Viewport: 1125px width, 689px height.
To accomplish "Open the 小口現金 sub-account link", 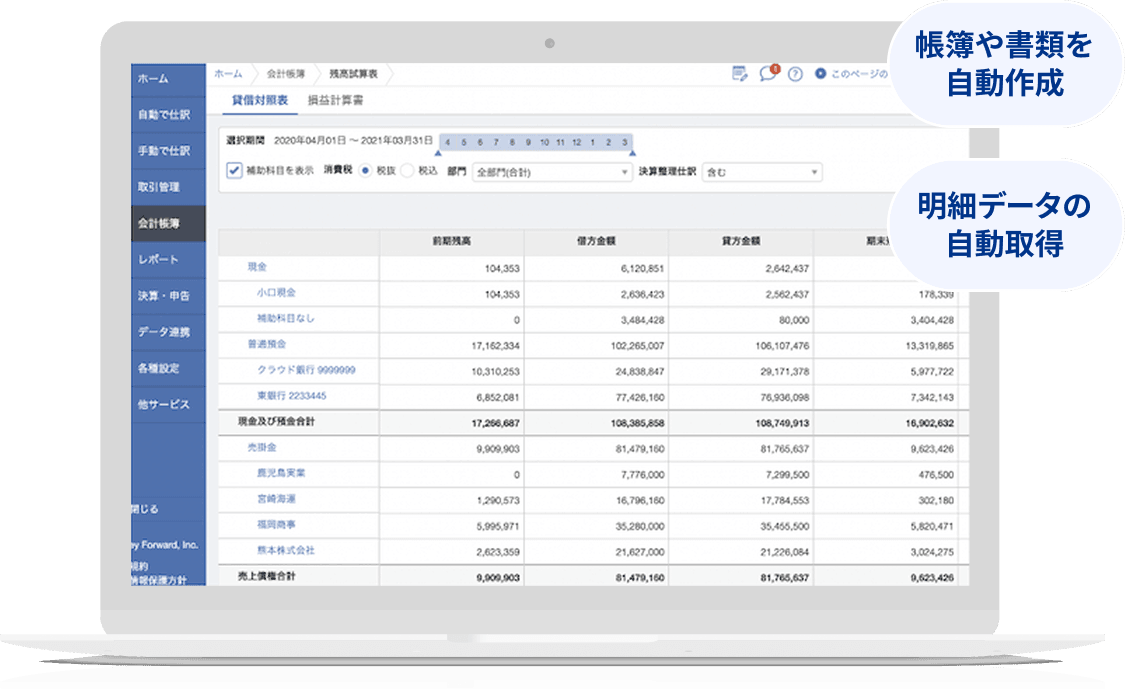I will point(276,293).
